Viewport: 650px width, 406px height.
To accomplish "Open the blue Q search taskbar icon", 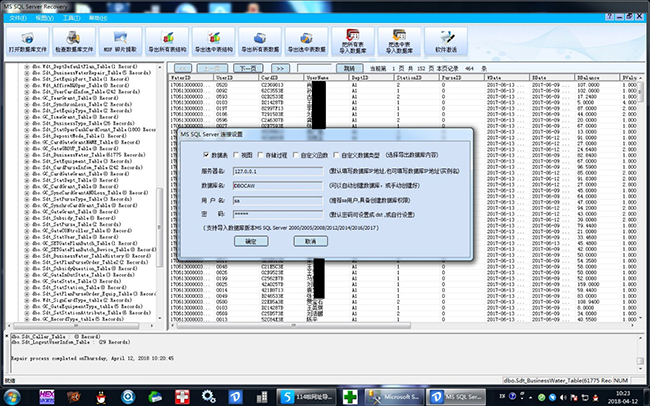I will [x=128, y=397].
